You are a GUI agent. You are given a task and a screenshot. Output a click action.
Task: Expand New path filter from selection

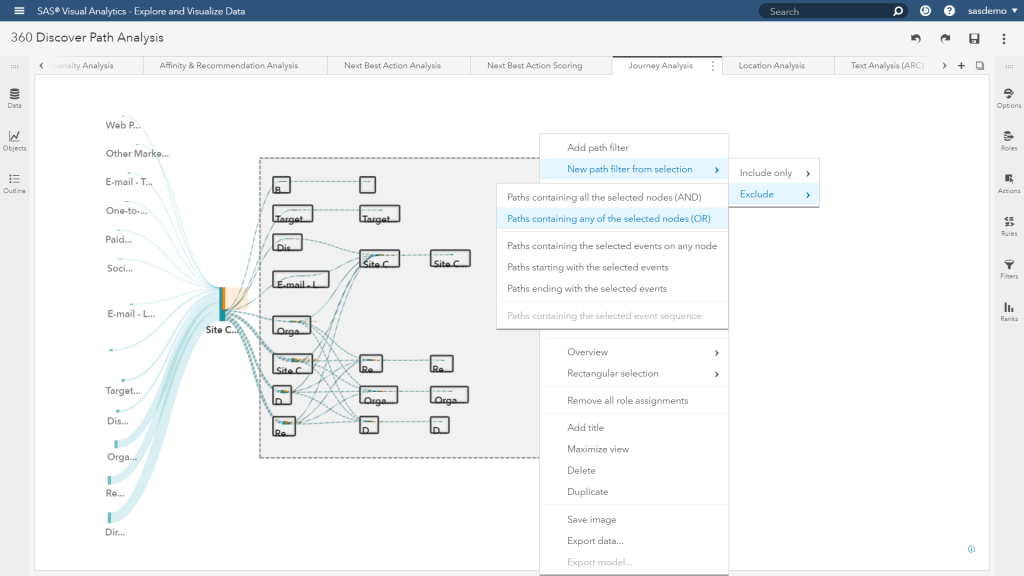pos(633,169)
